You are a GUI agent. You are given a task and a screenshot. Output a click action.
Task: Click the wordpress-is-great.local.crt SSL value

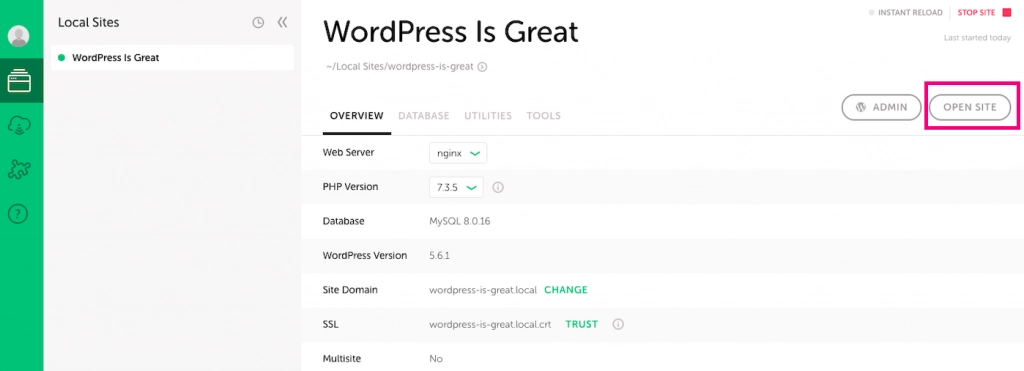[490, 324]
